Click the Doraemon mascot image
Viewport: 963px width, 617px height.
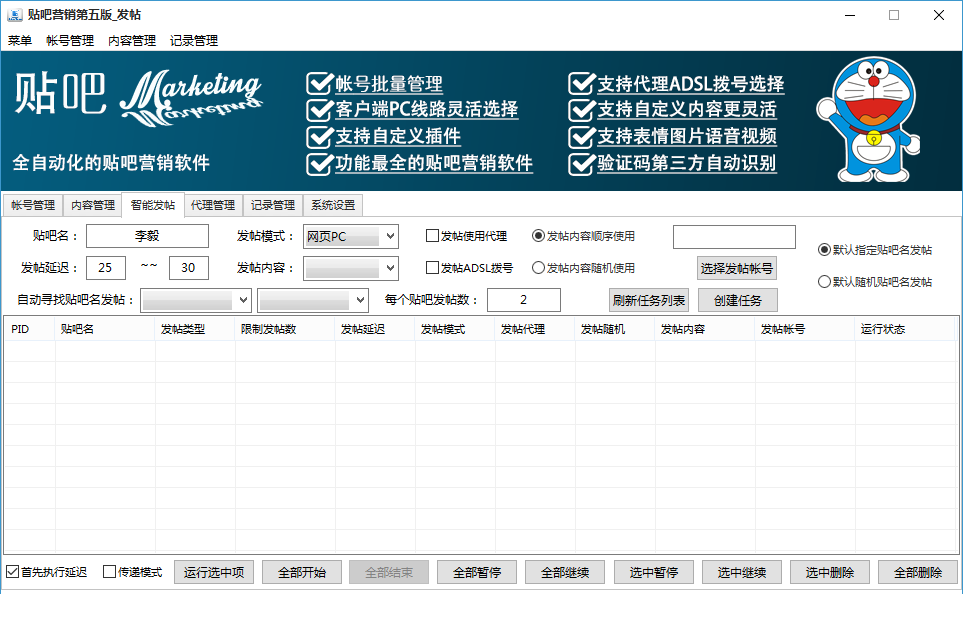[x=868, y=119]
